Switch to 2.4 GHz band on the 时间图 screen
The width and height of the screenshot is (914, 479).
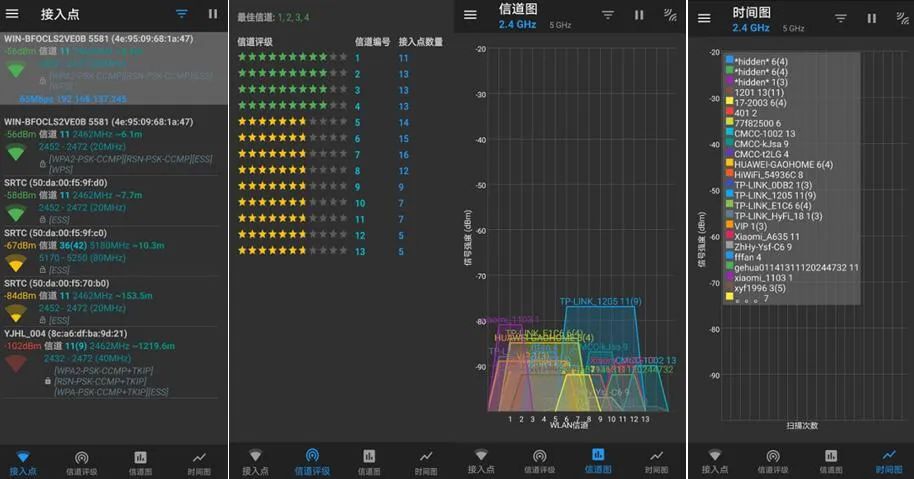coord(751,27)
